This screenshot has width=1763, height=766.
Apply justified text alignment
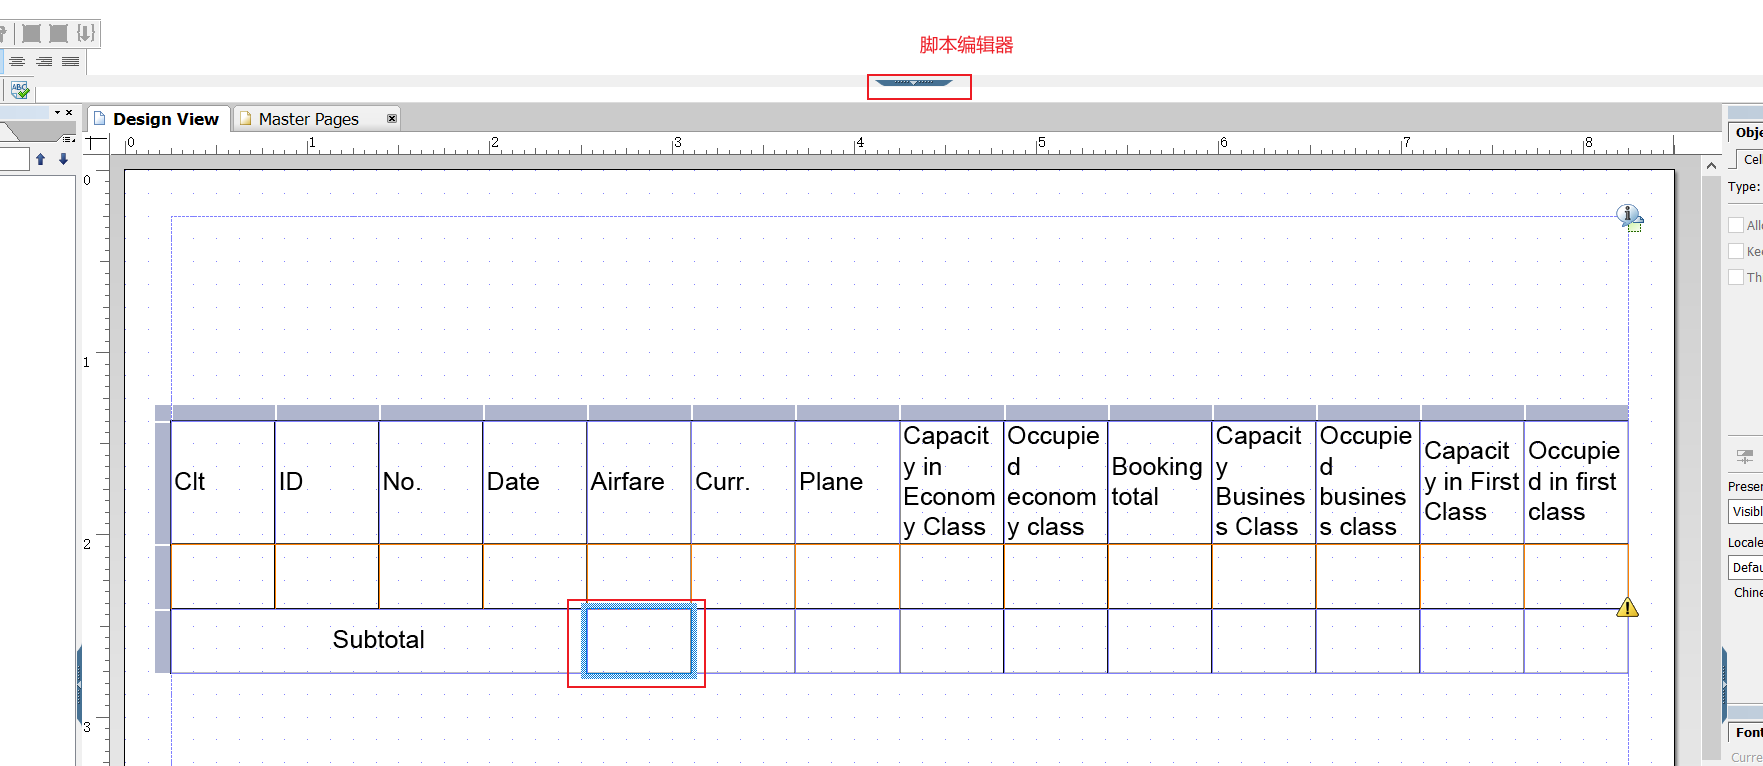(x=70, y=62)
